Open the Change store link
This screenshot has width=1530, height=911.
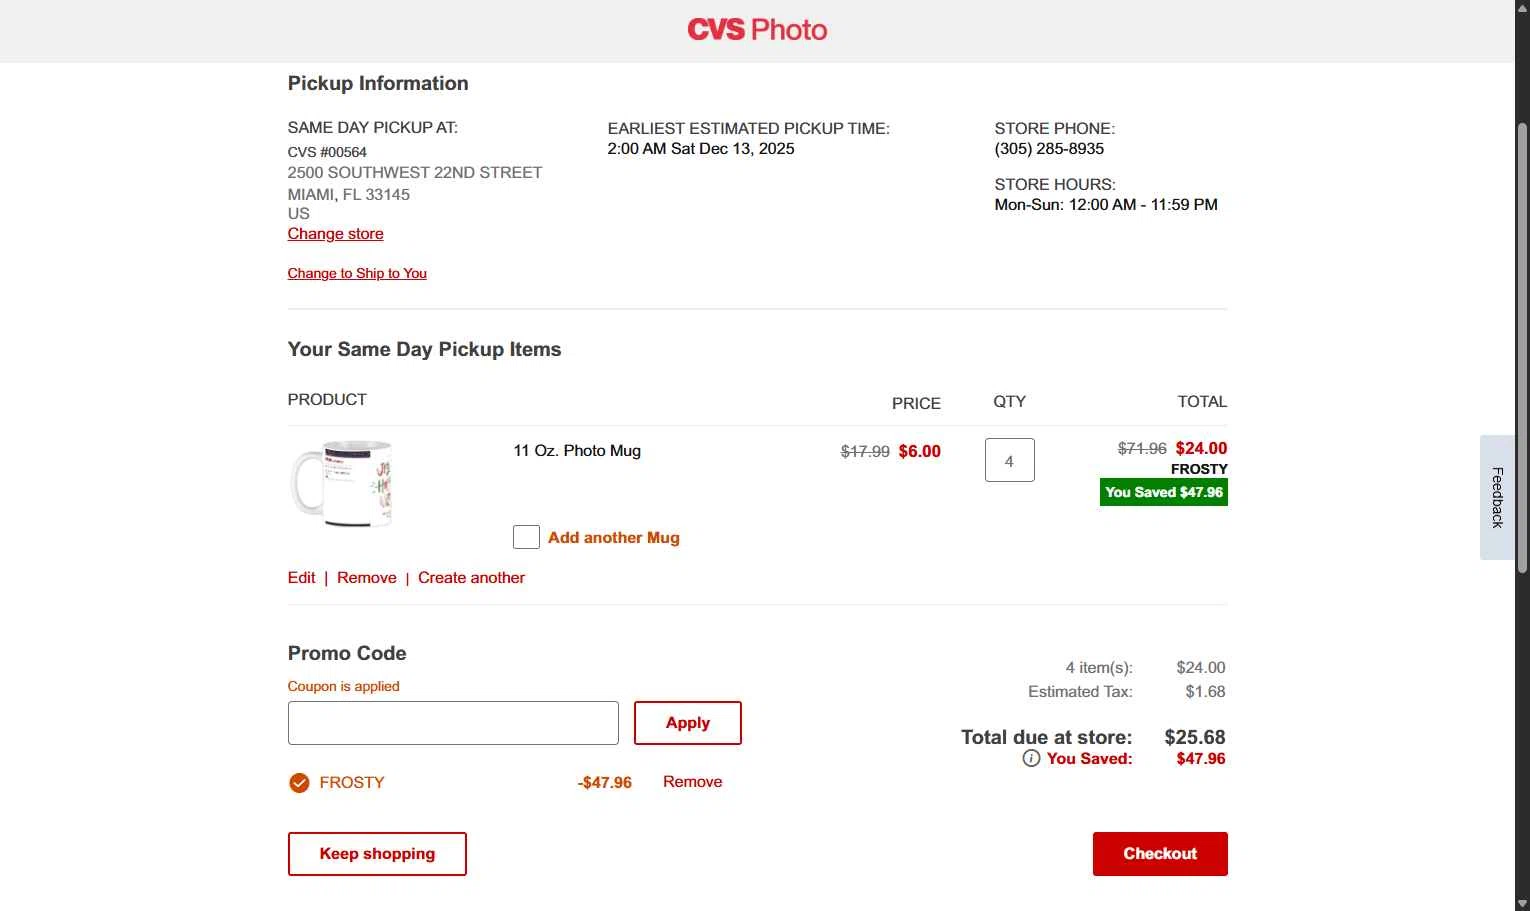coord(335,234)
